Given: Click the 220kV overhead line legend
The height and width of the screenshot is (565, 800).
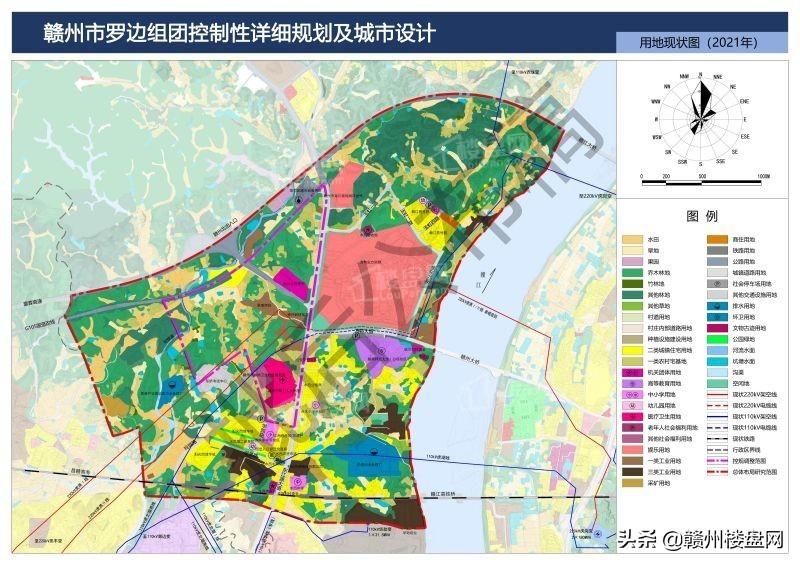Looking at the screenshot, I should tap(717, 394).
